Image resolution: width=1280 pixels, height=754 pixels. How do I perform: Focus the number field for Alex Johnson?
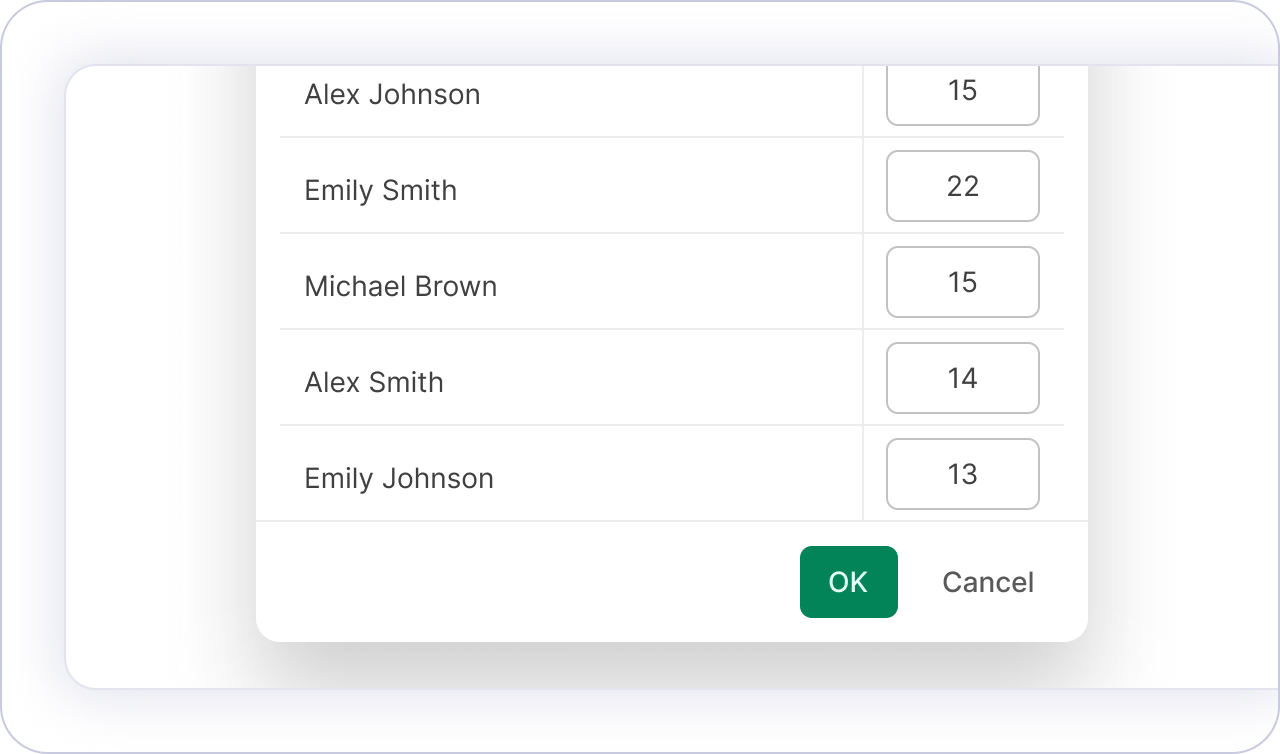tap(962, 94)
